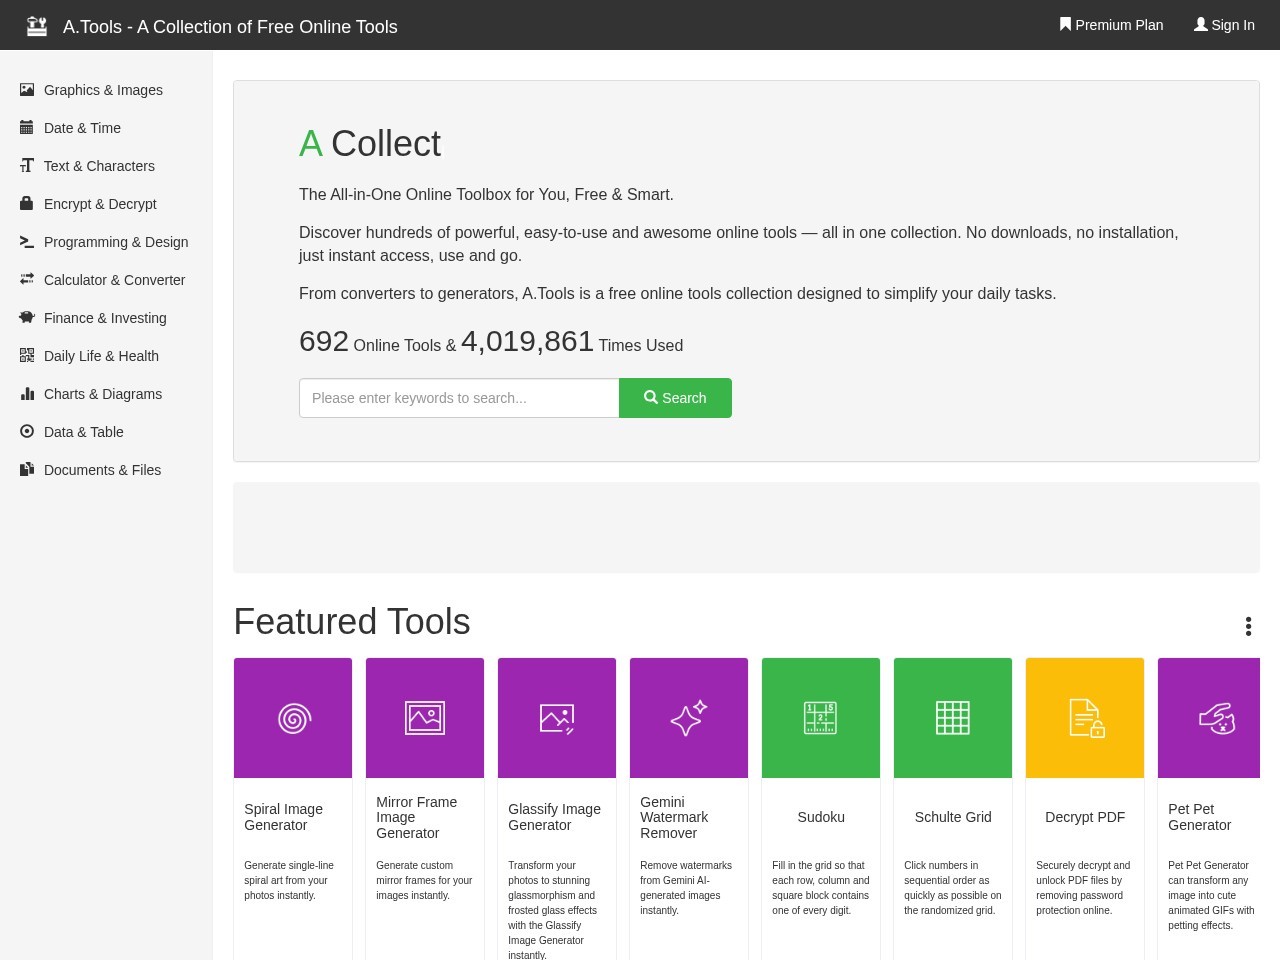Click 'The All-in-One Online Toolbox' tagline

[486, 194]
